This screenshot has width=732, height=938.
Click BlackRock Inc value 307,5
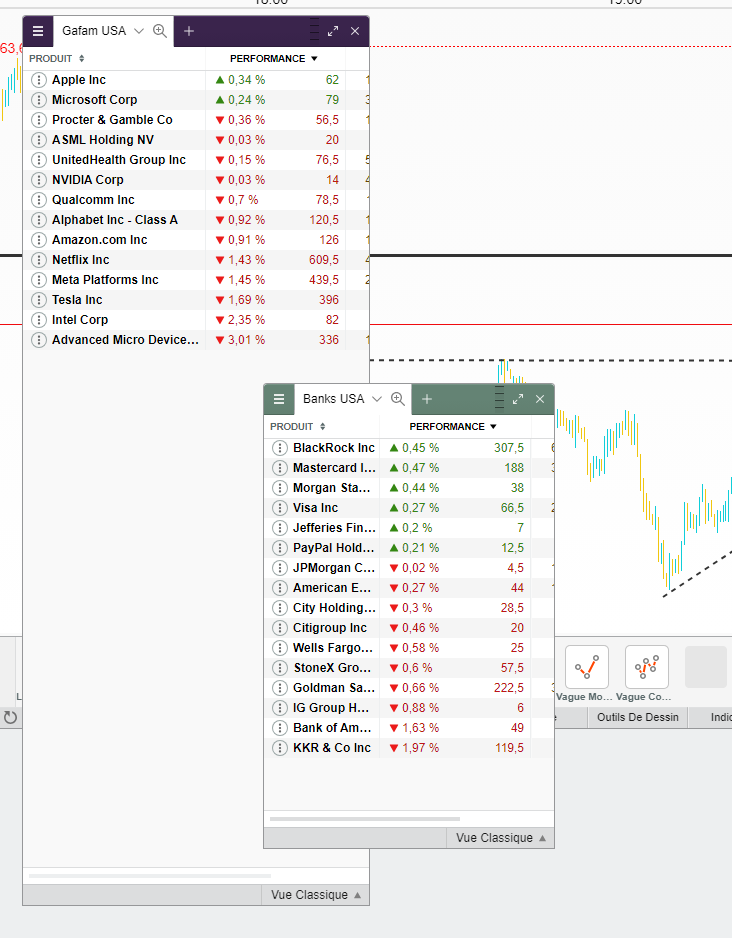(x=509, y=448)
